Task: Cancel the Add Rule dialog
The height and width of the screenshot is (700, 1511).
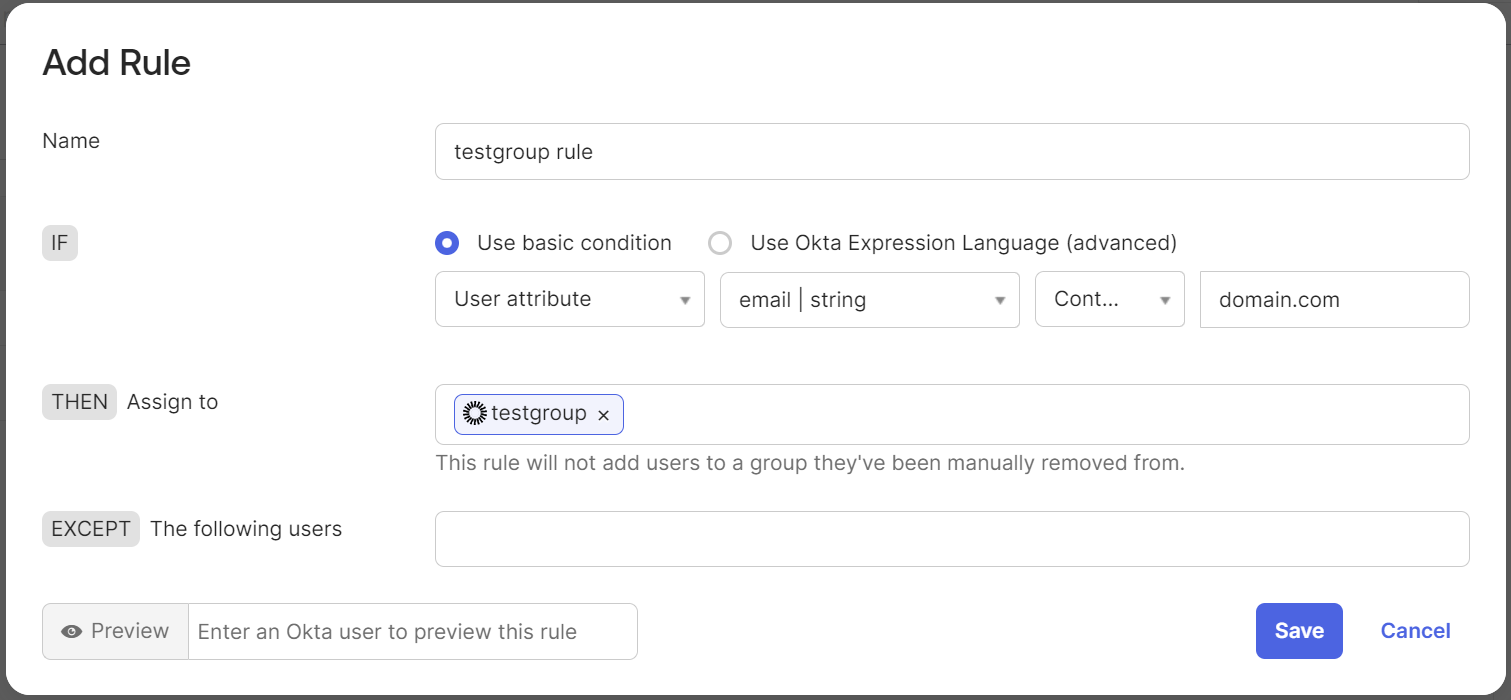Action: tap(1415, 631)
